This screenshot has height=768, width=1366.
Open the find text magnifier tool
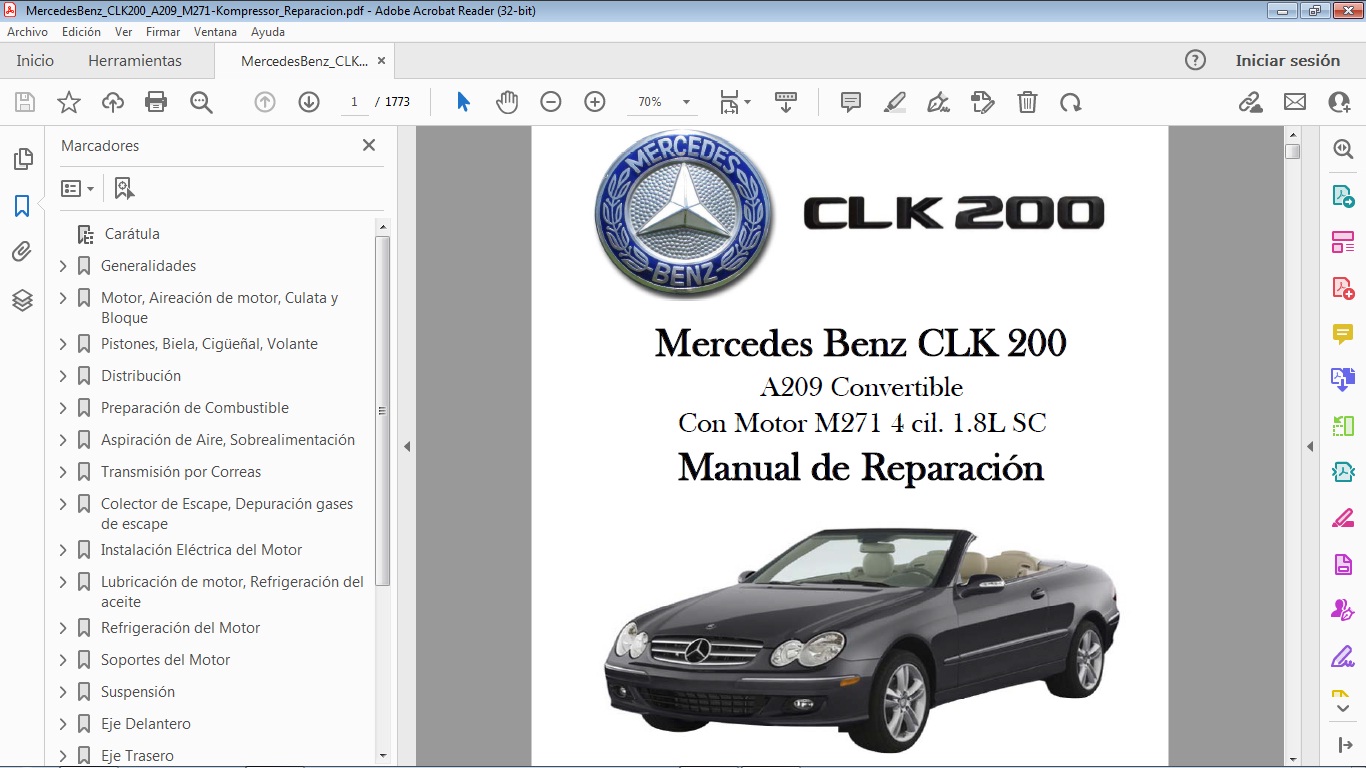tap(201, 102)
